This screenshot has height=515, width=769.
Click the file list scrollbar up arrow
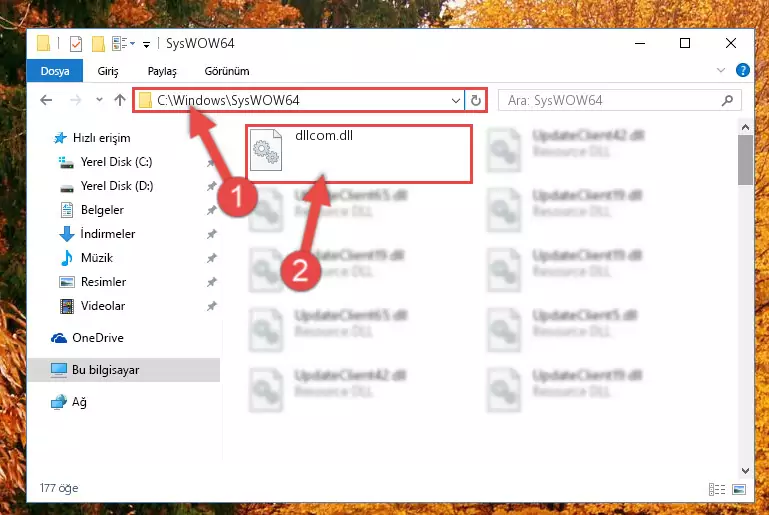click(x=745, y=128)
